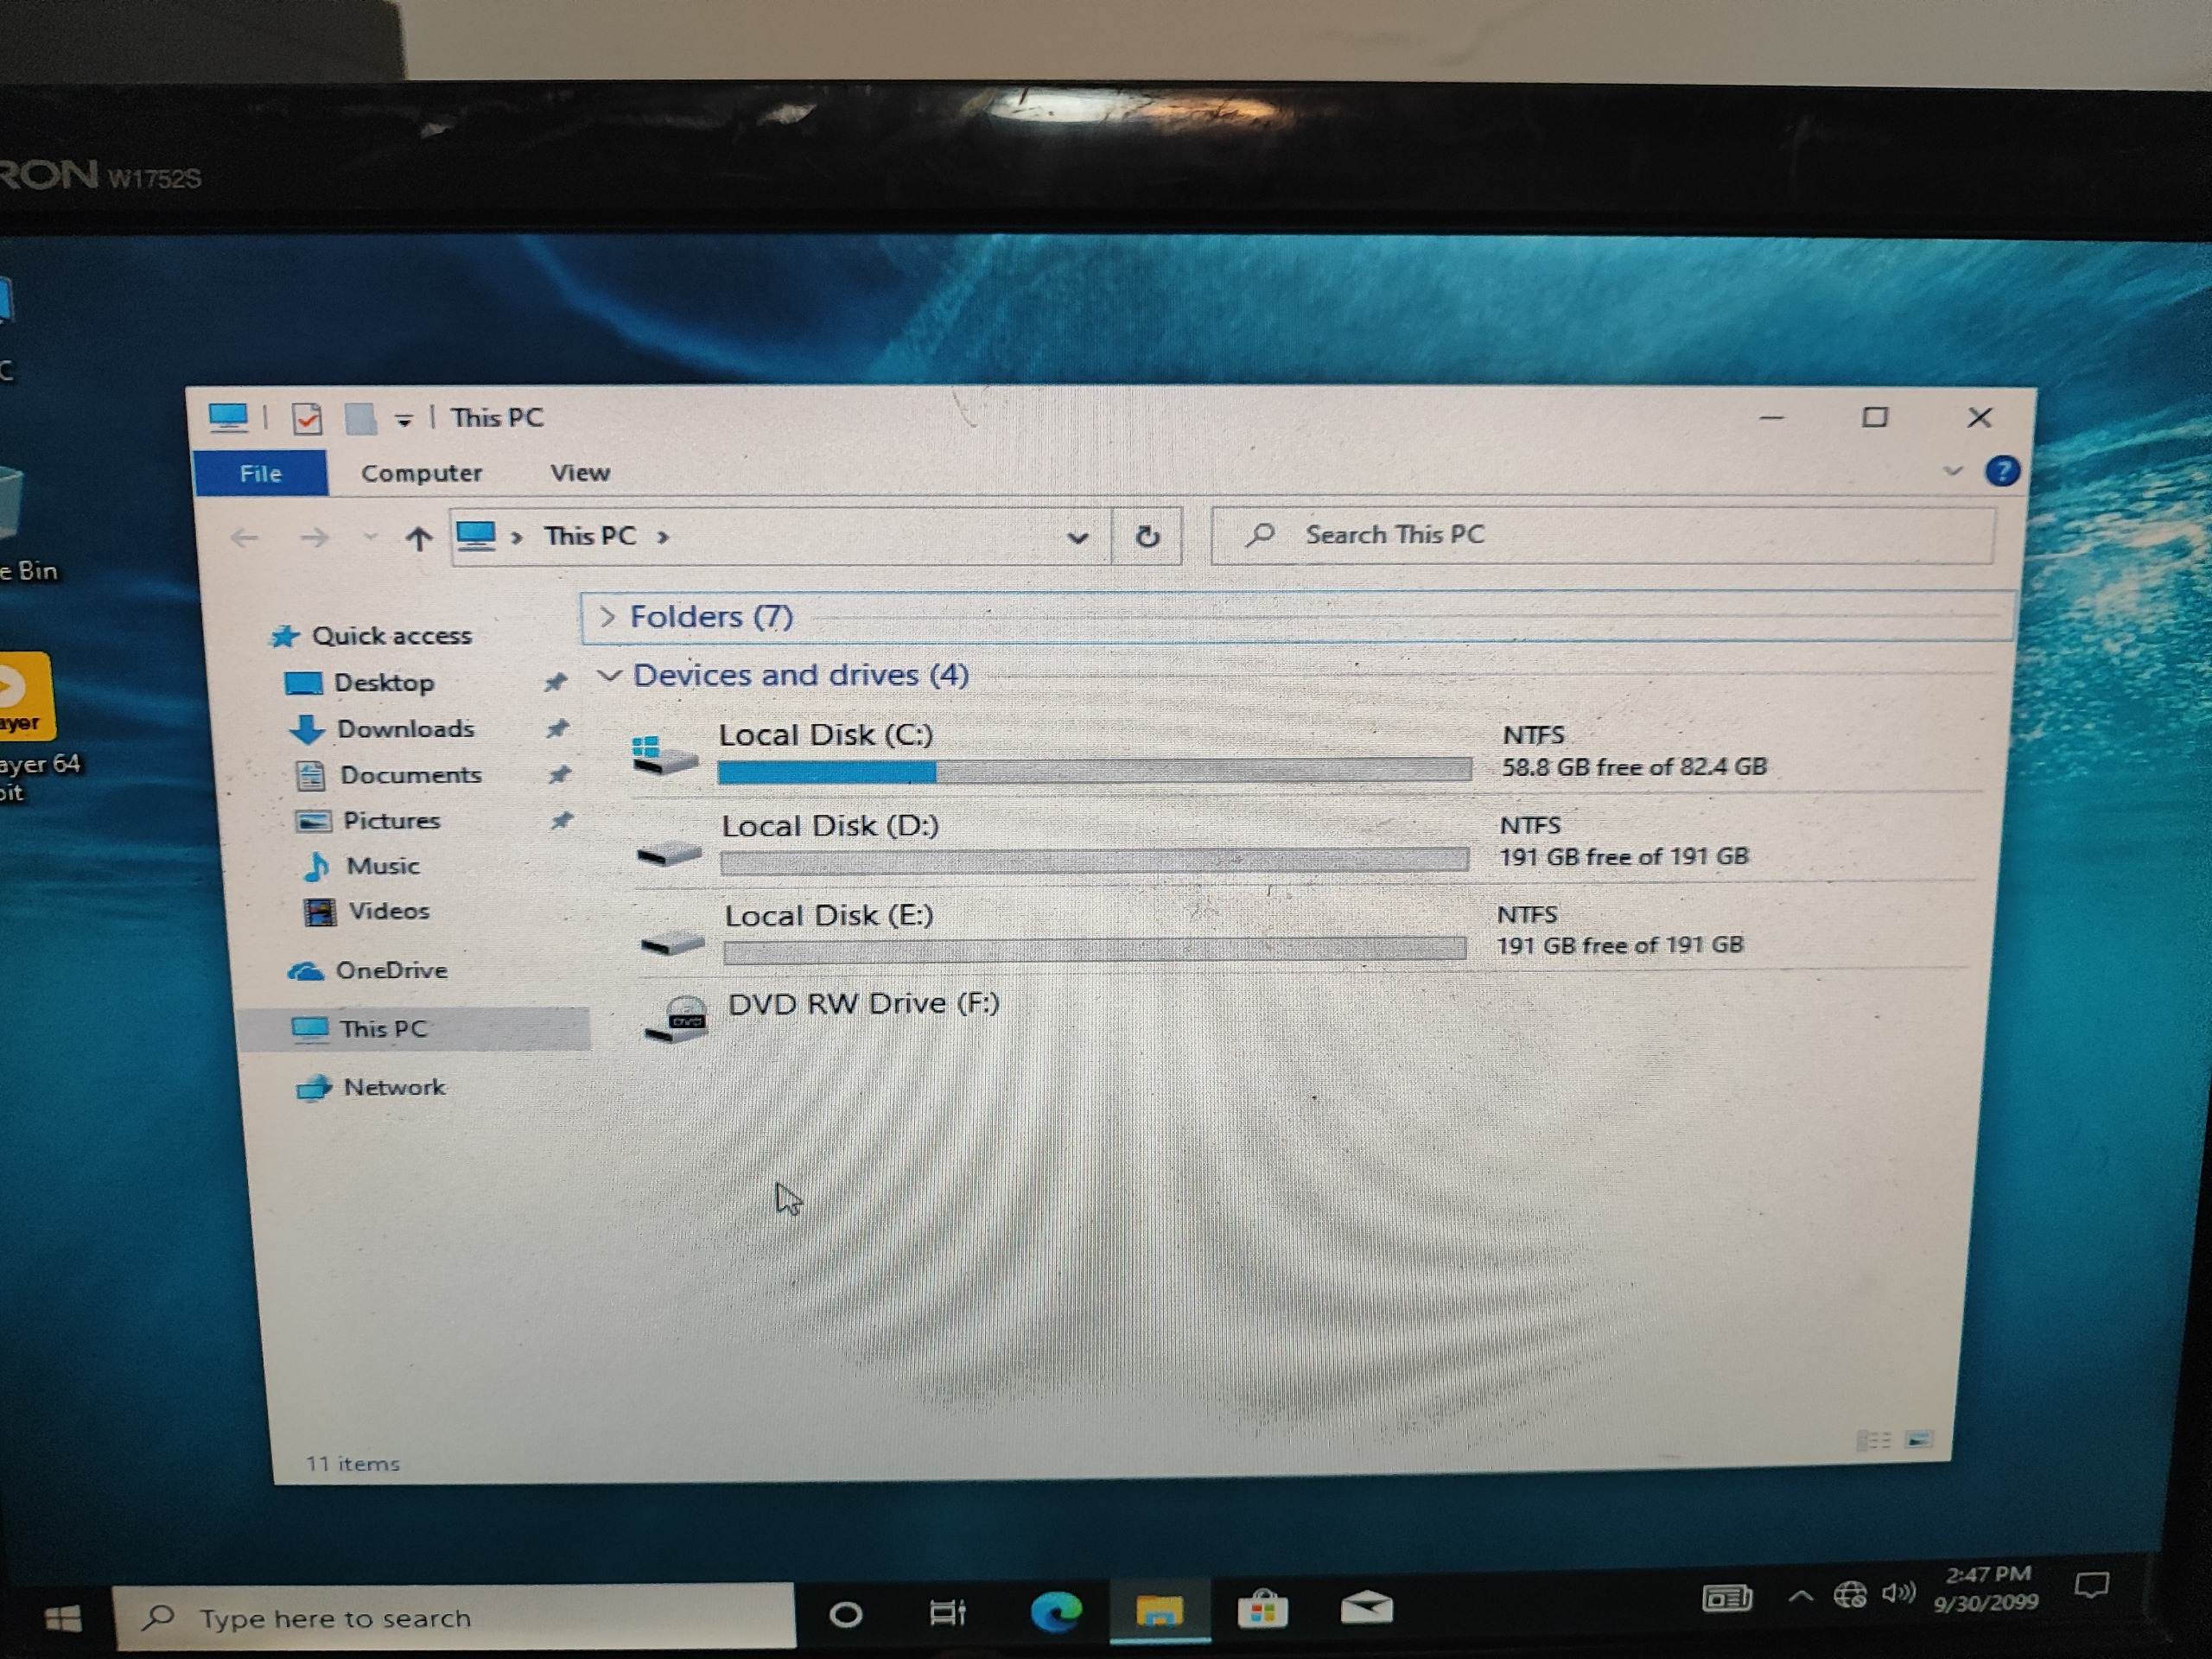Click the volume speaker tray icon
This screenshot has width=2212, height=1659.
coord(1898,1592)
